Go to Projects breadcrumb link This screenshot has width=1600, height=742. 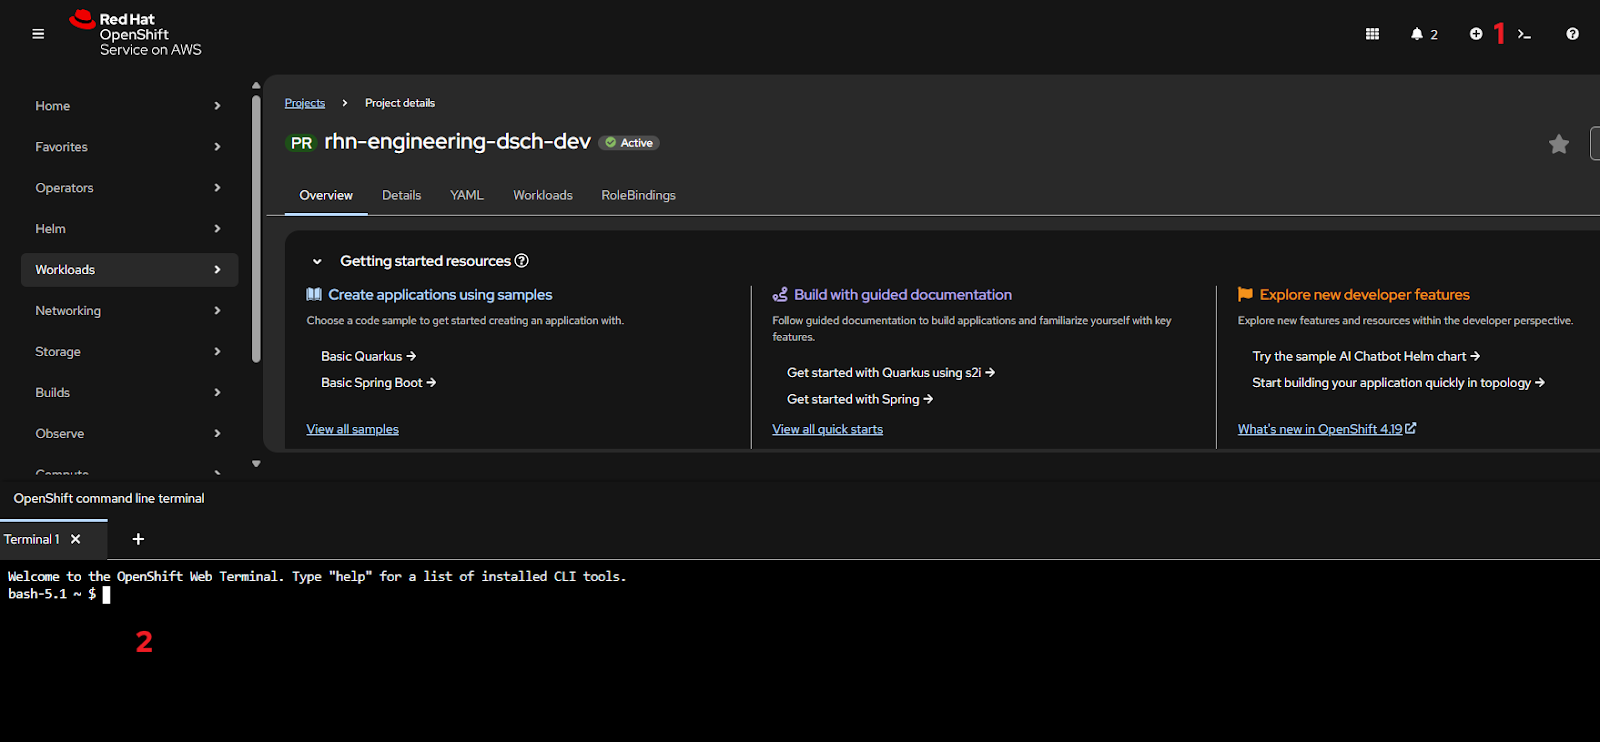(x=304, y=103)
